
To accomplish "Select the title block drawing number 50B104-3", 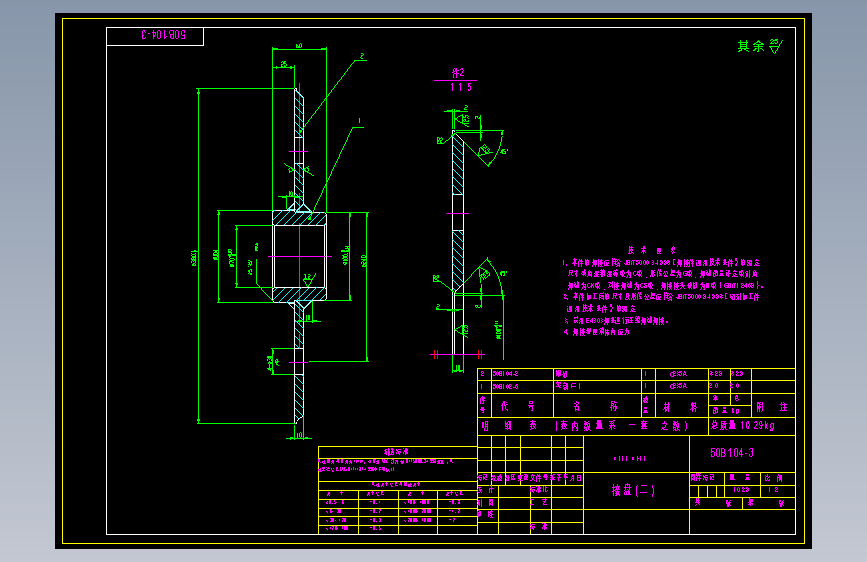I will [x=732, y=453].
